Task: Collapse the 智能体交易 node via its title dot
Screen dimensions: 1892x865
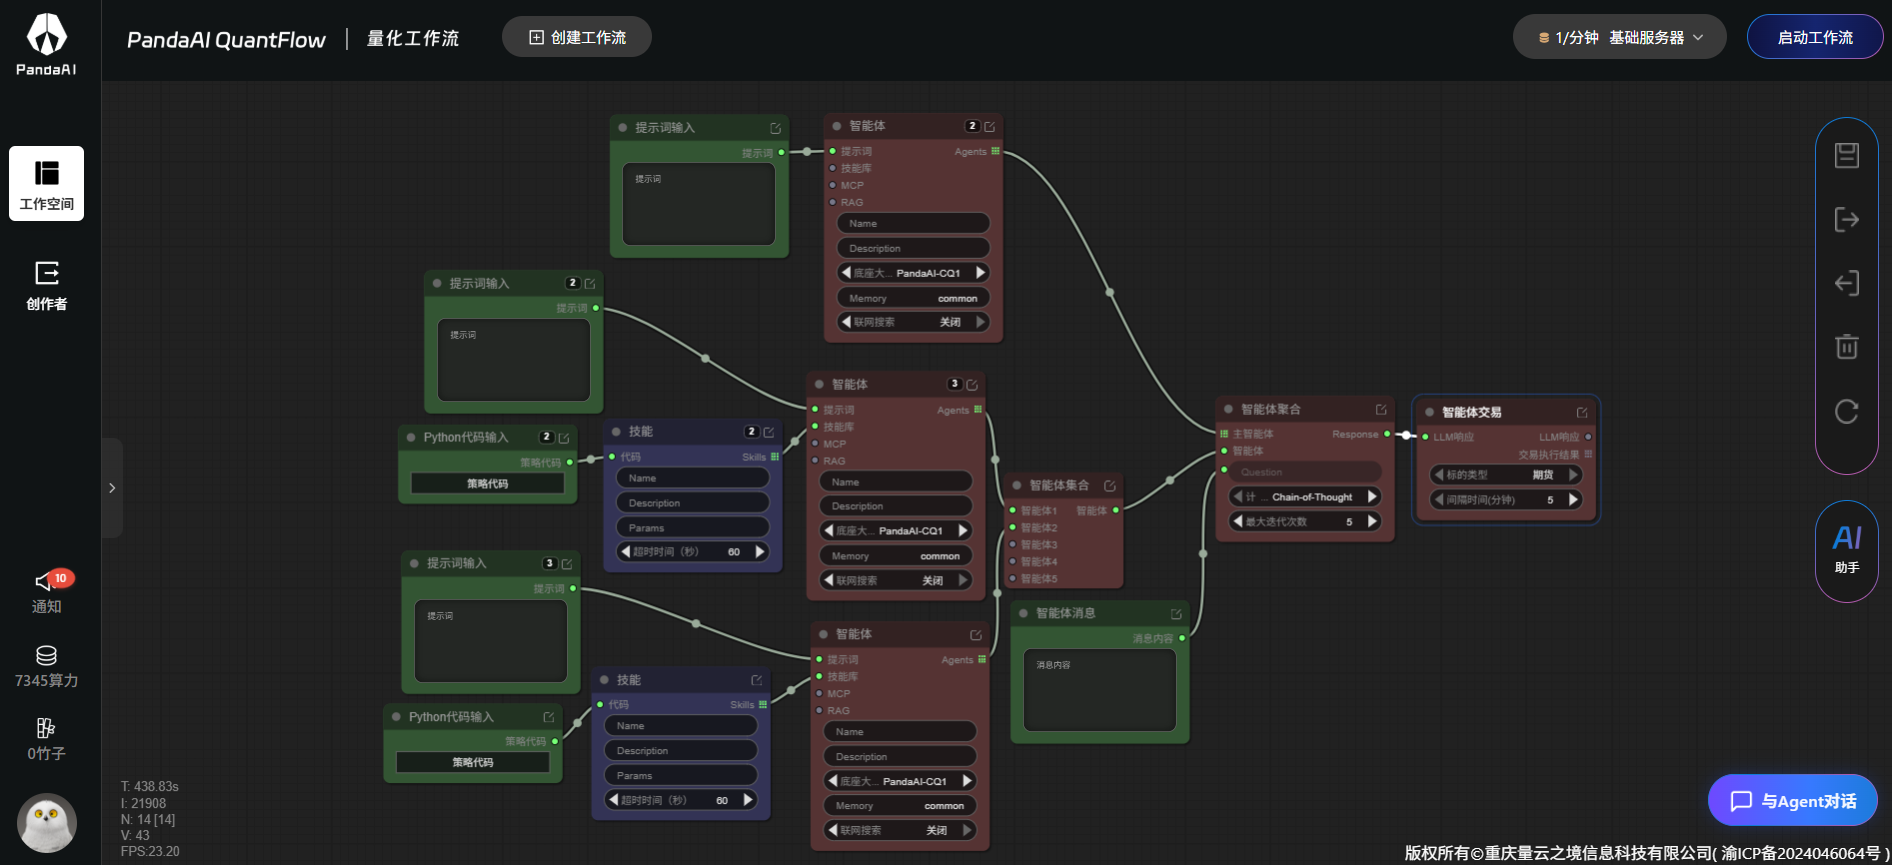Action: tap(1430, 412)
